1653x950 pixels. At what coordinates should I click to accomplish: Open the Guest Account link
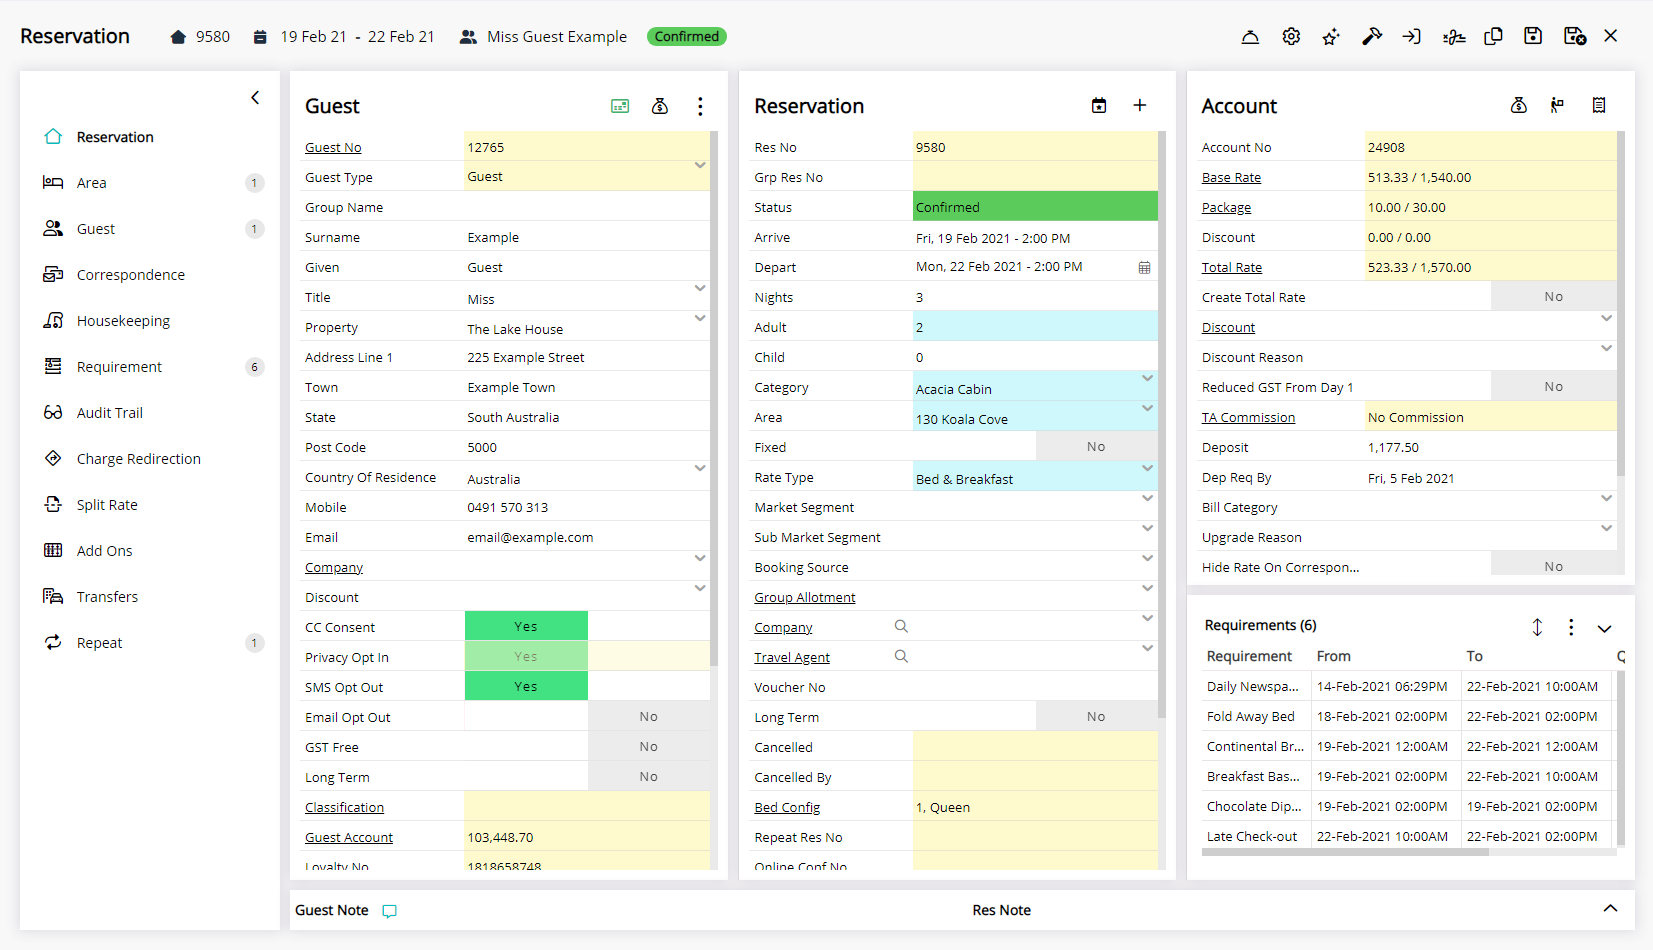point(348,837)
